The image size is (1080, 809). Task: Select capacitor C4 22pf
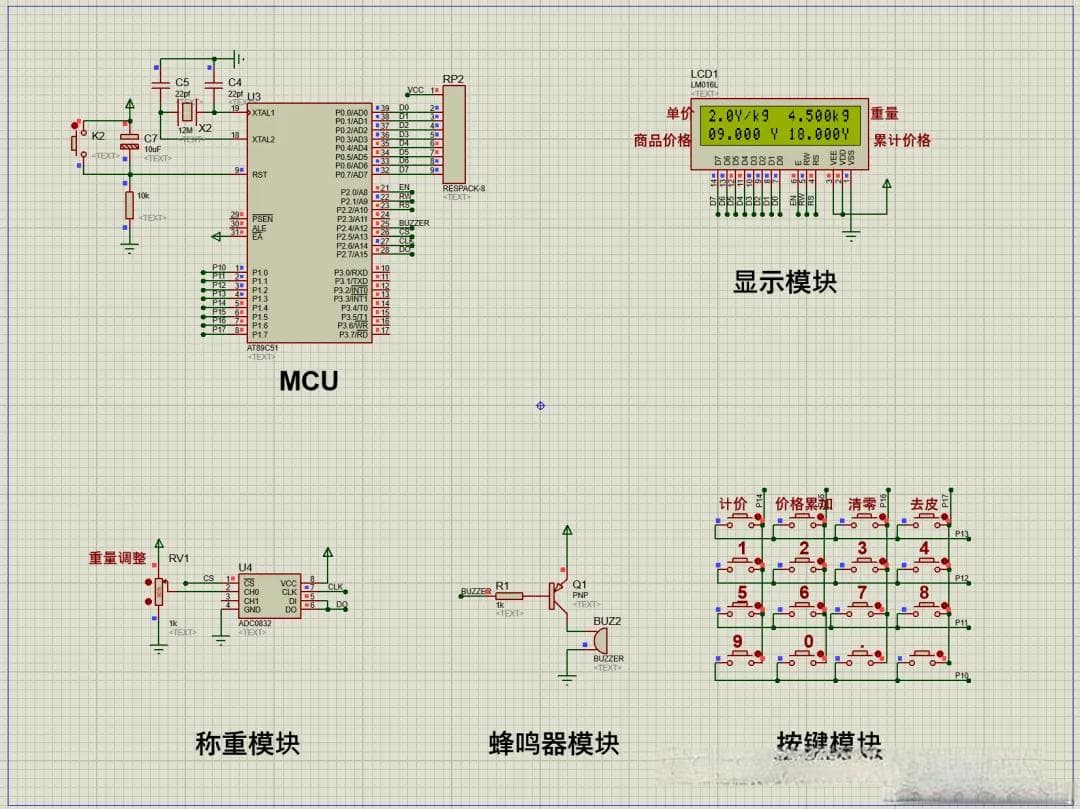click(214, 87)
